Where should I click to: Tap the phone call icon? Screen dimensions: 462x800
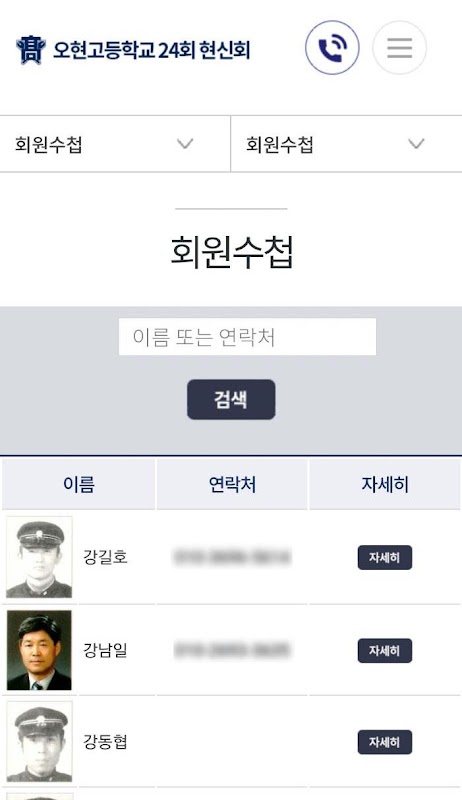coord(332,47)
